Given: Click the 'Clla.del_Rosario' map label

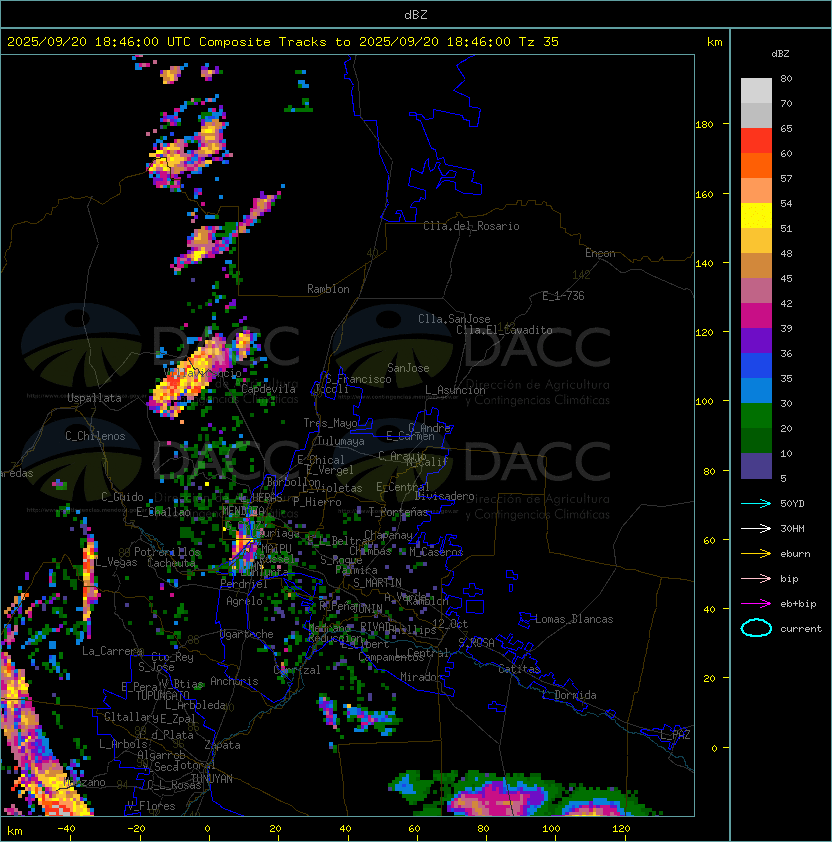Looking at the screenshot, I should [x=471, y=226].
